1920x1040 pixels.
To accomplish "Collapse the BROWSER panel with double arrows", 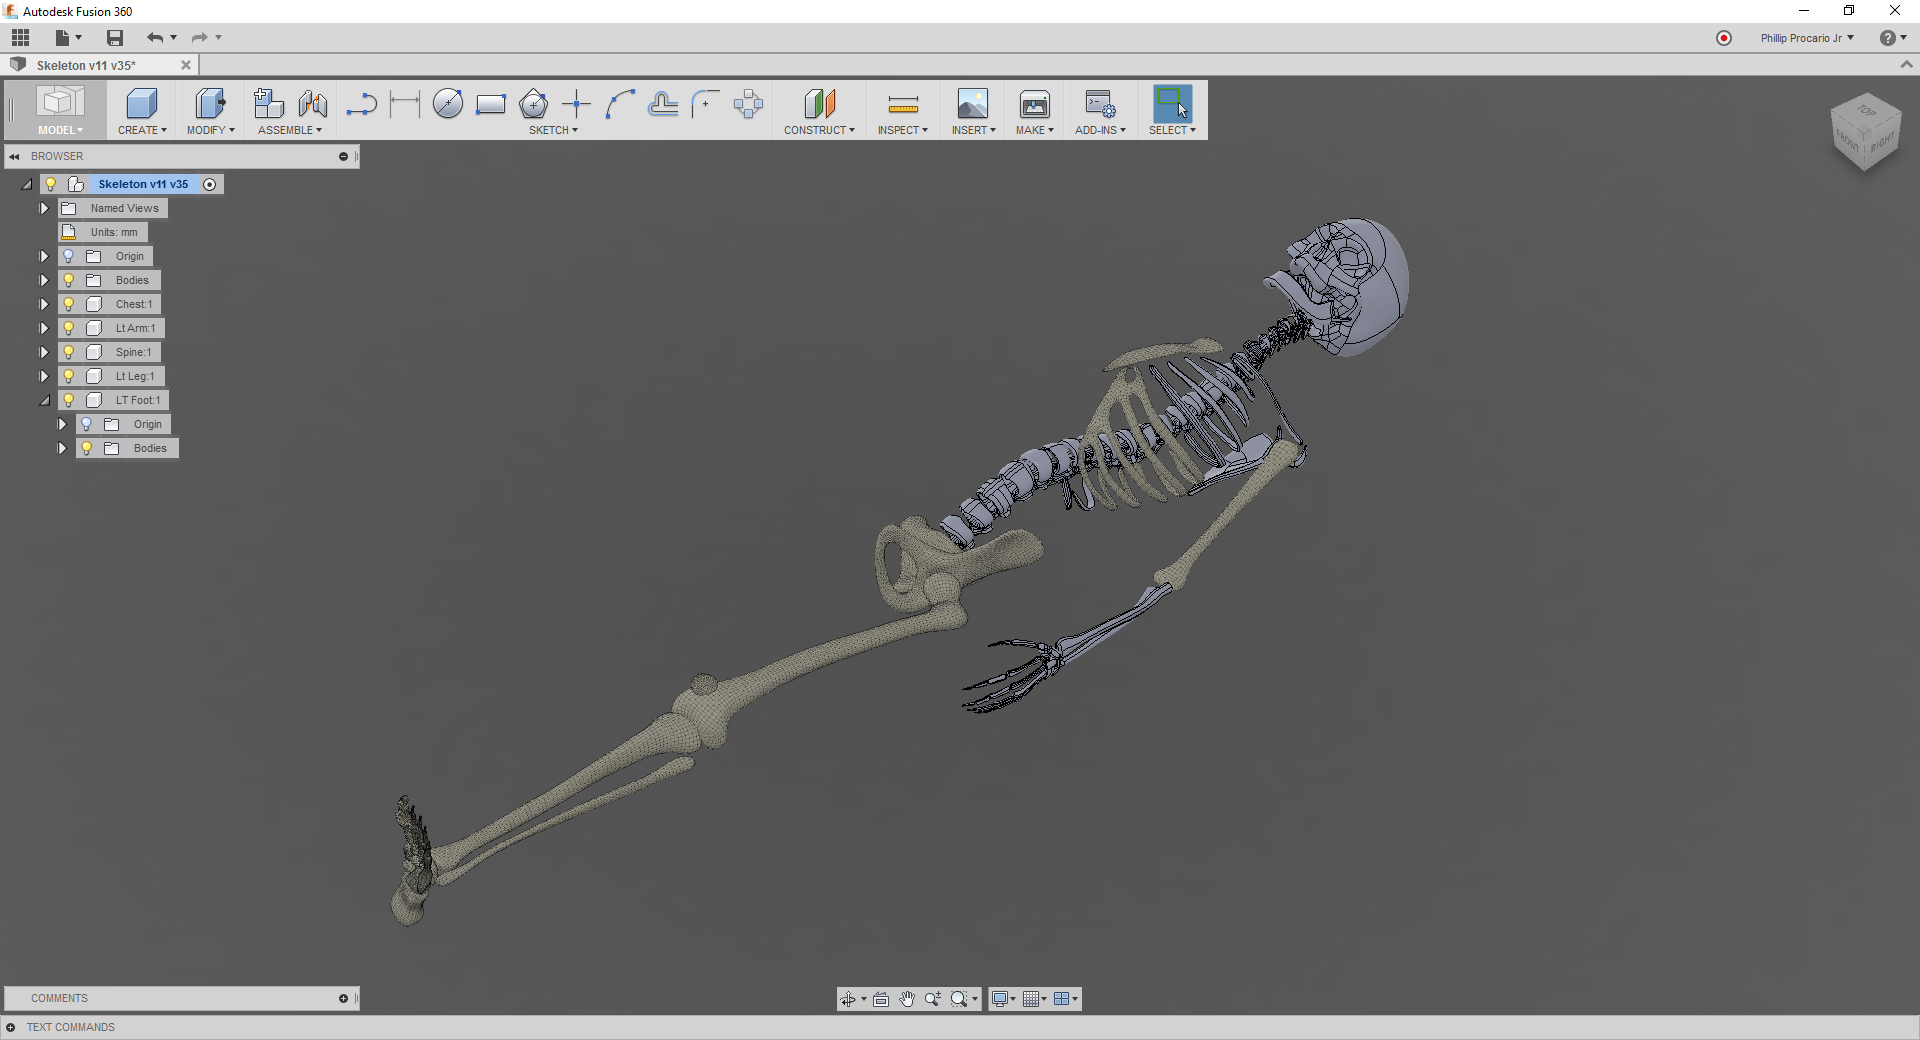I will pos(15,157).
